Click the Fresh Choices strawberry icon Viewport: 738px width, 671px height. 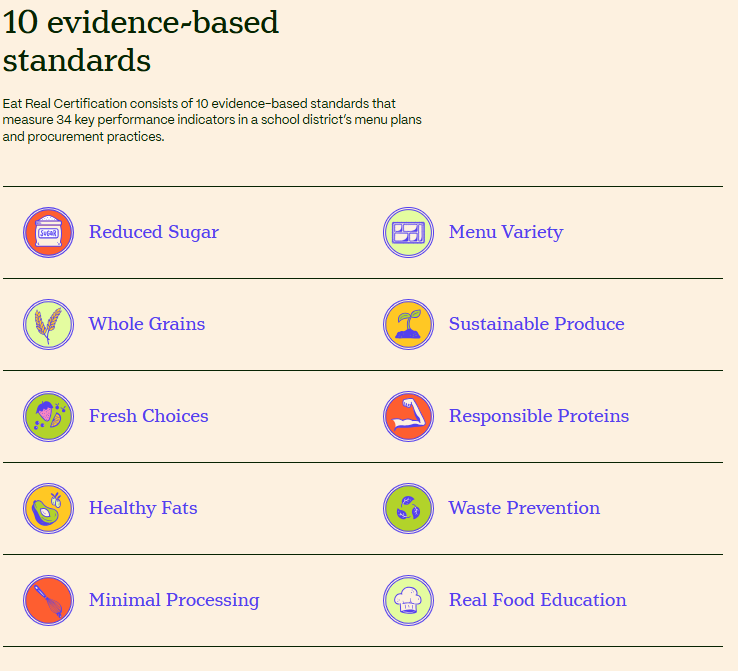[x=48, y=416]
